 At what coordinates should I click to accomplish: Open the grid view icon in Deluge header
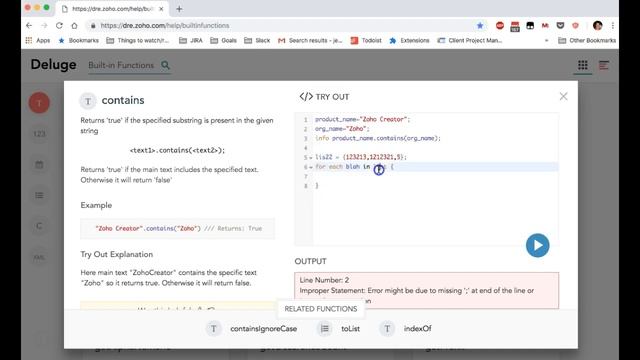582,65
